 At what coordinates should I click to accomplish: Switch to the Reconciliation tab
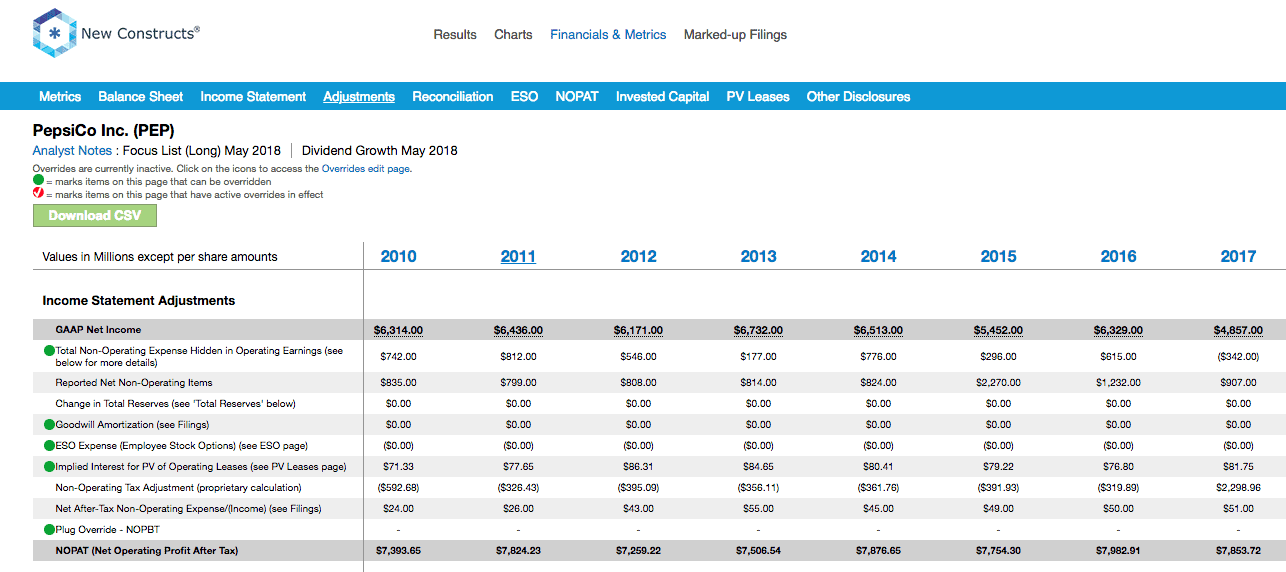click(453, 97)
